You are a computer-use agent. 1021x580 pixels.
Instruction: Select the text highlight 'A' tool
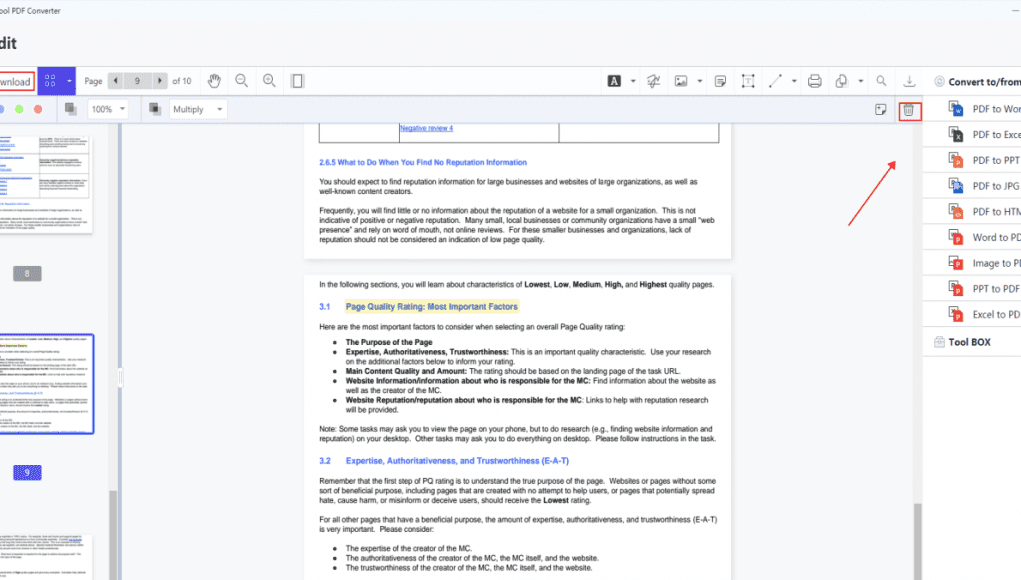click(x=614, y=81)
